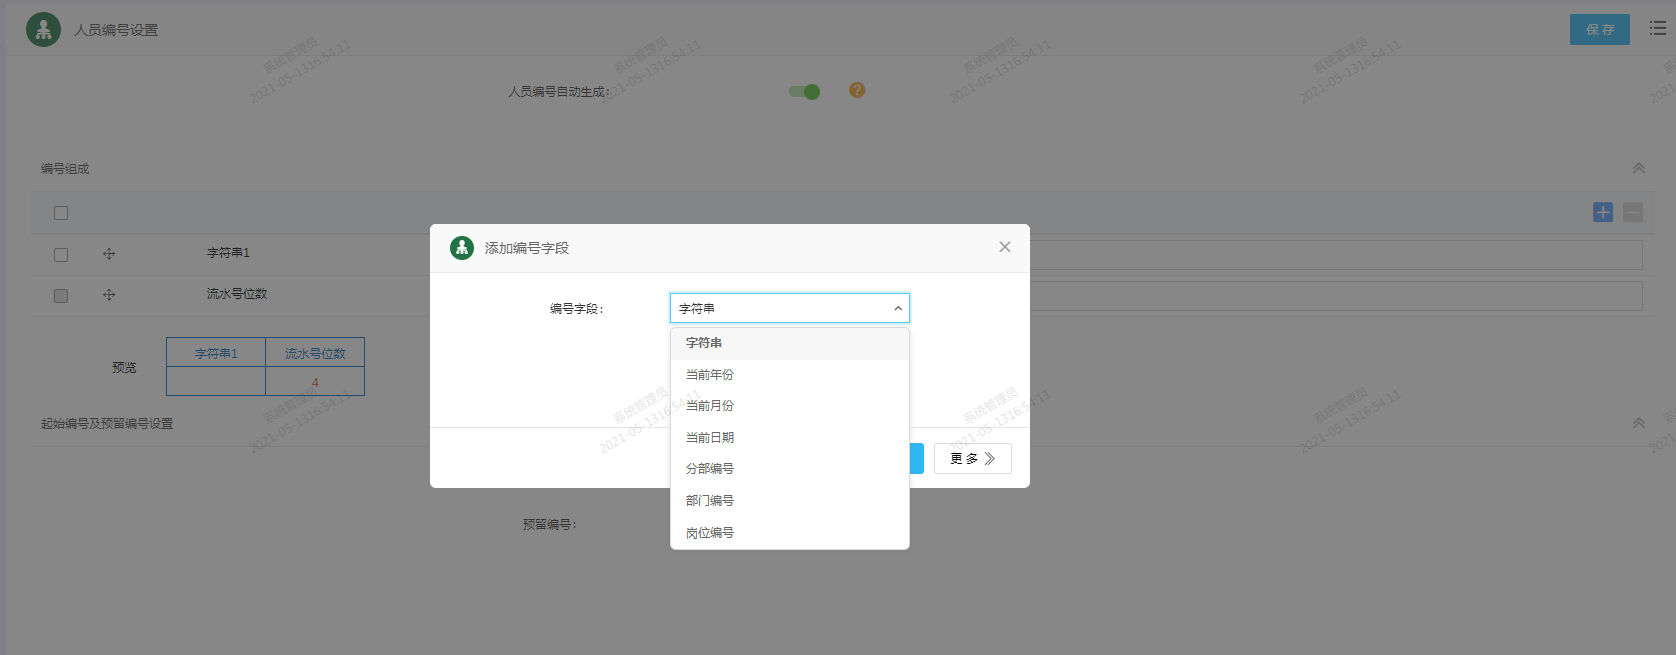Collapse the 编号组成 section
Viewport: 1676px width, 655px height.
tap(1639, 168)
